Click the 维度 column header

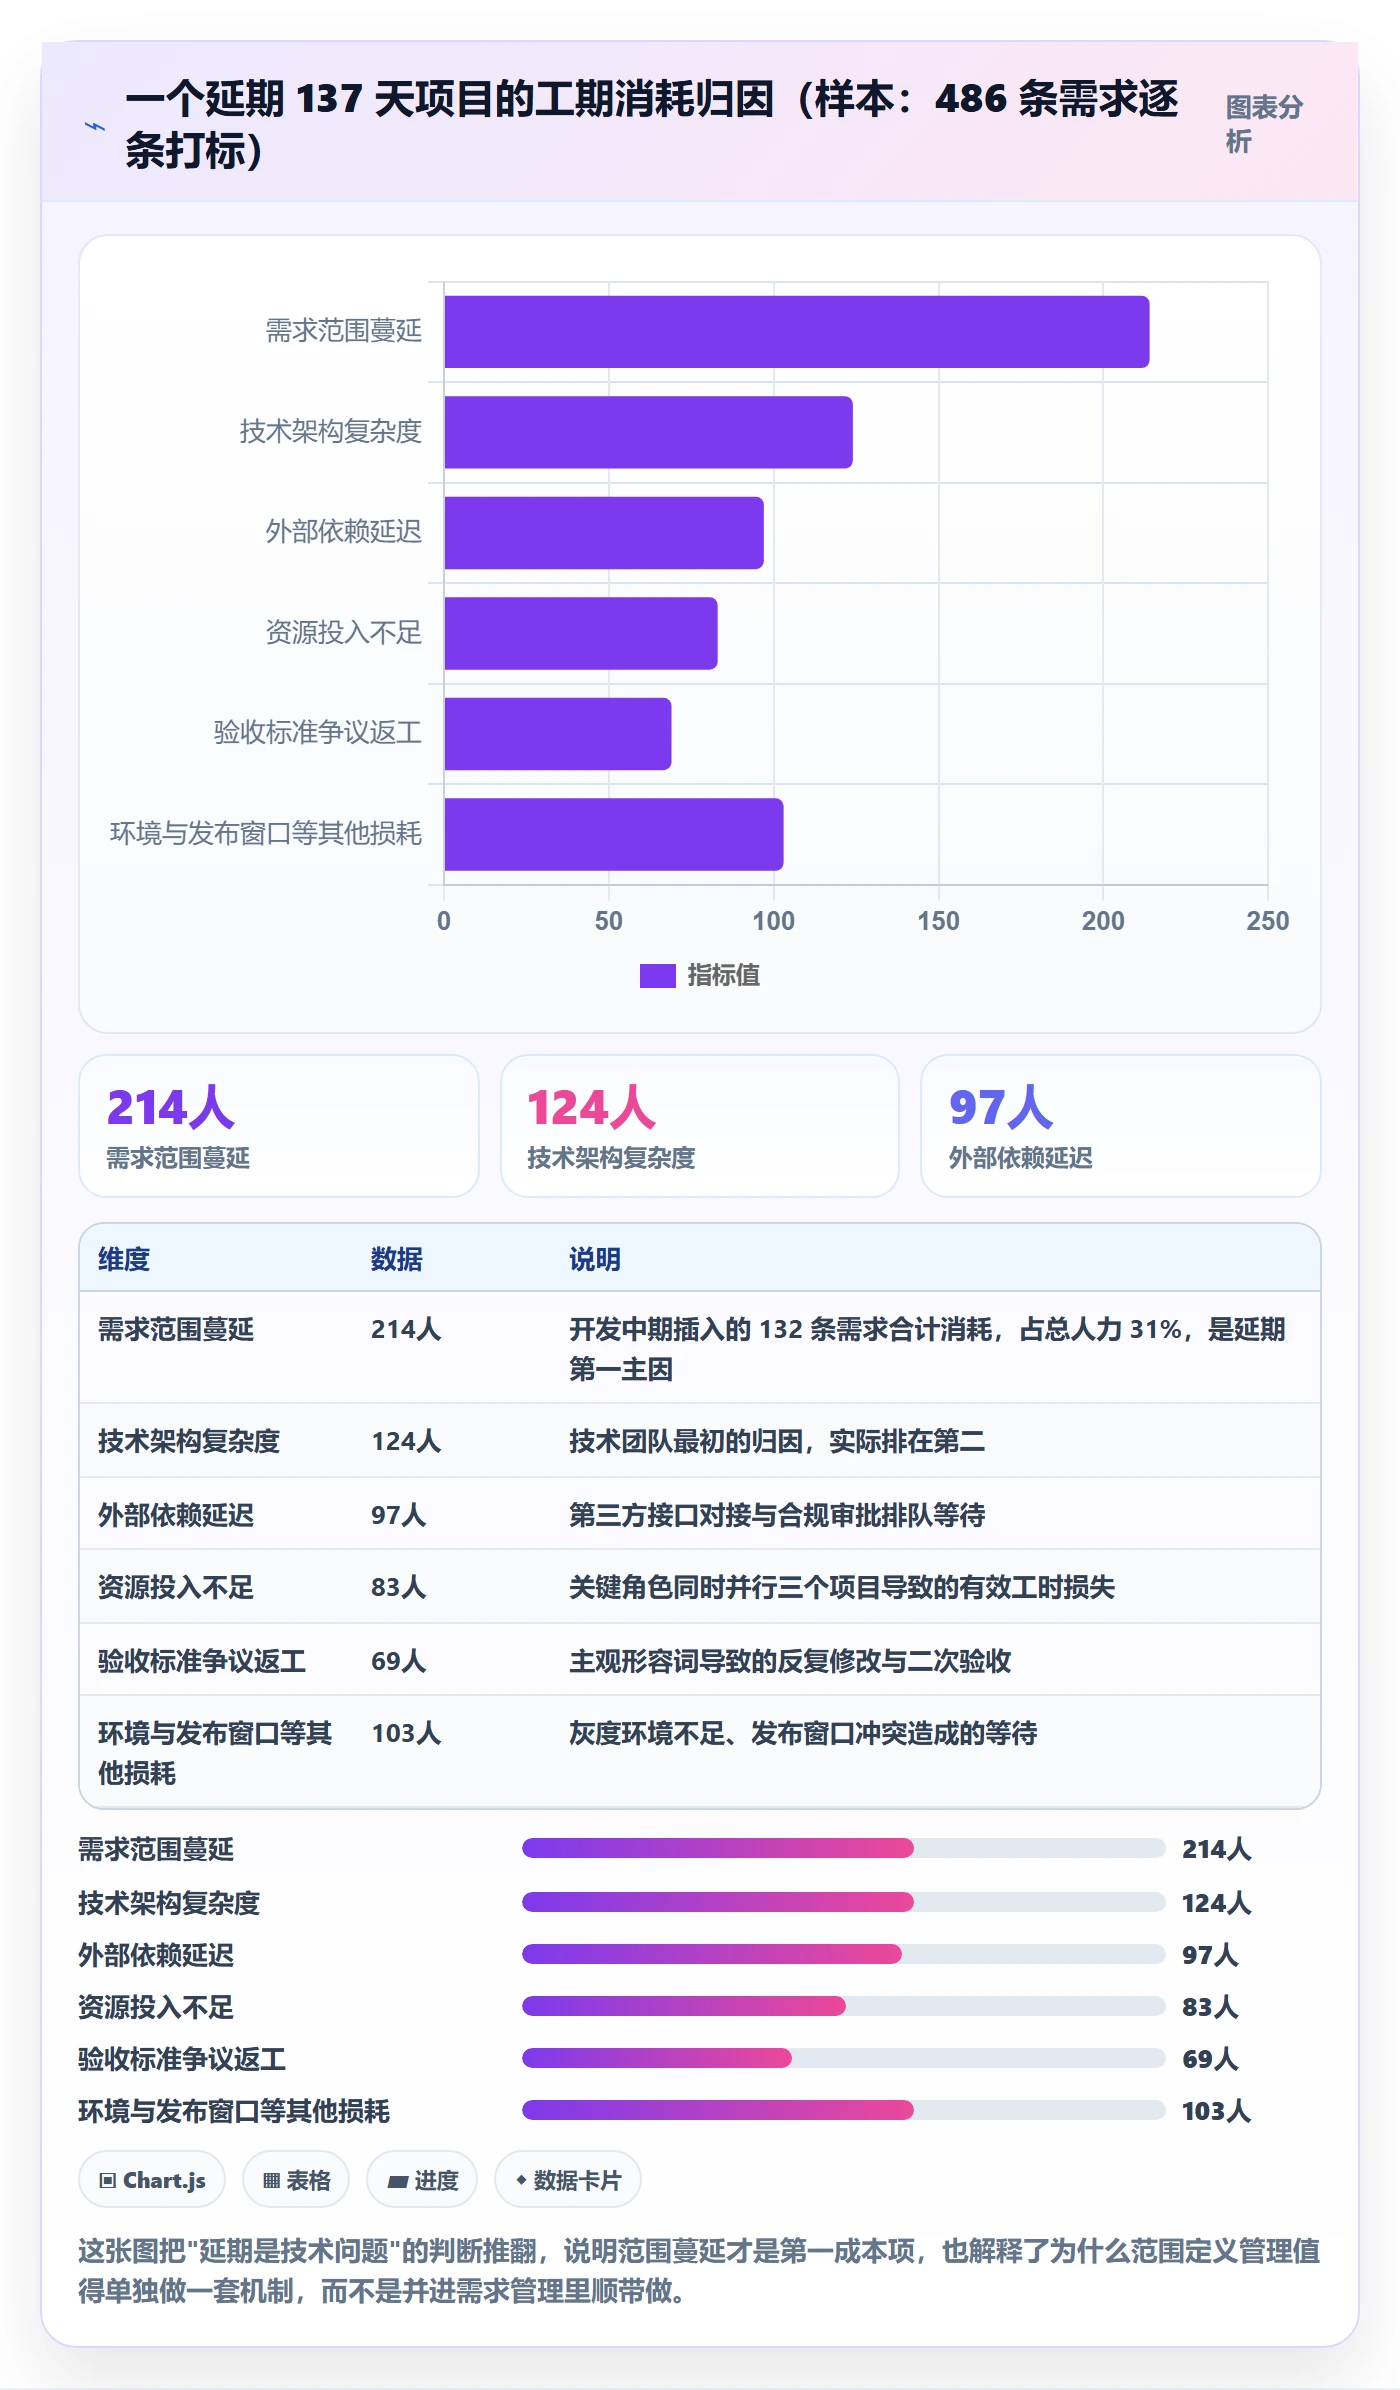[124, 1259]
